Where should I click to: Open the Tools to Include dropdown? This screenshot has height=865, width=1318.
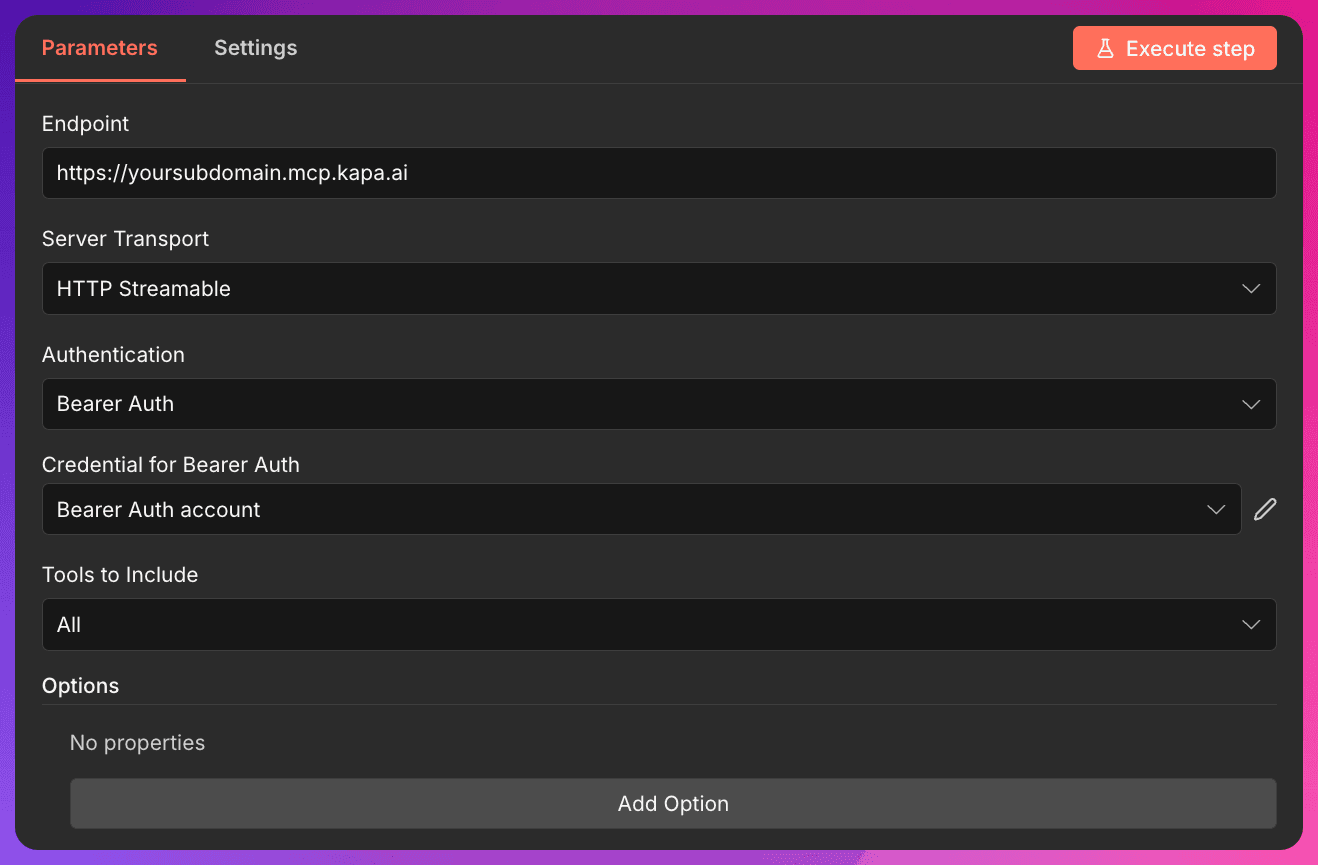[660, 623]
